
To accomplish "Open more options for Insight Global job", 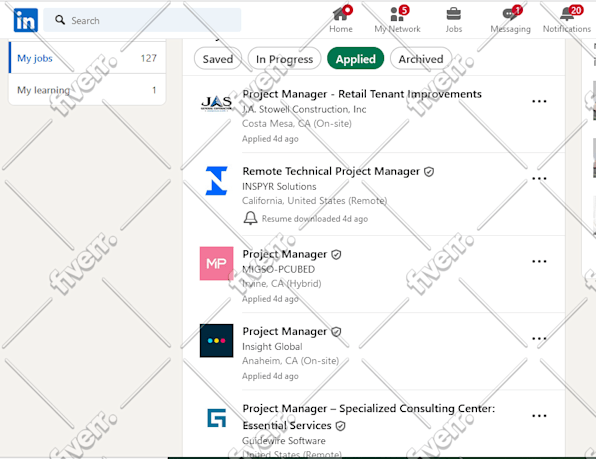I will point(539,338).
